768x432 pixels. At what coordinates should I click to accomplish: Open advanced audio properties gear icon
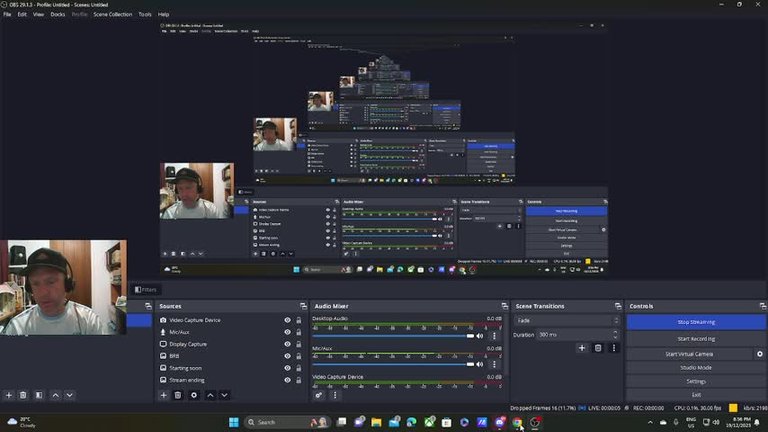(x=319, y=395)
